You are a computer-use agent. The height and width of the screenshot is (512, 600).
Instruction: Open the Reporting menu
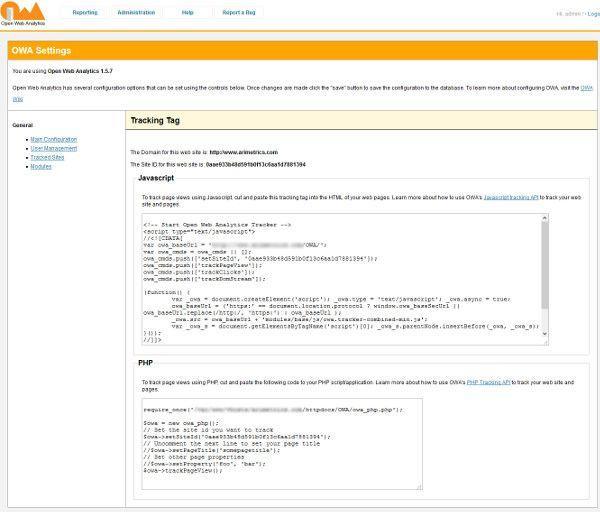coord(85,12)
